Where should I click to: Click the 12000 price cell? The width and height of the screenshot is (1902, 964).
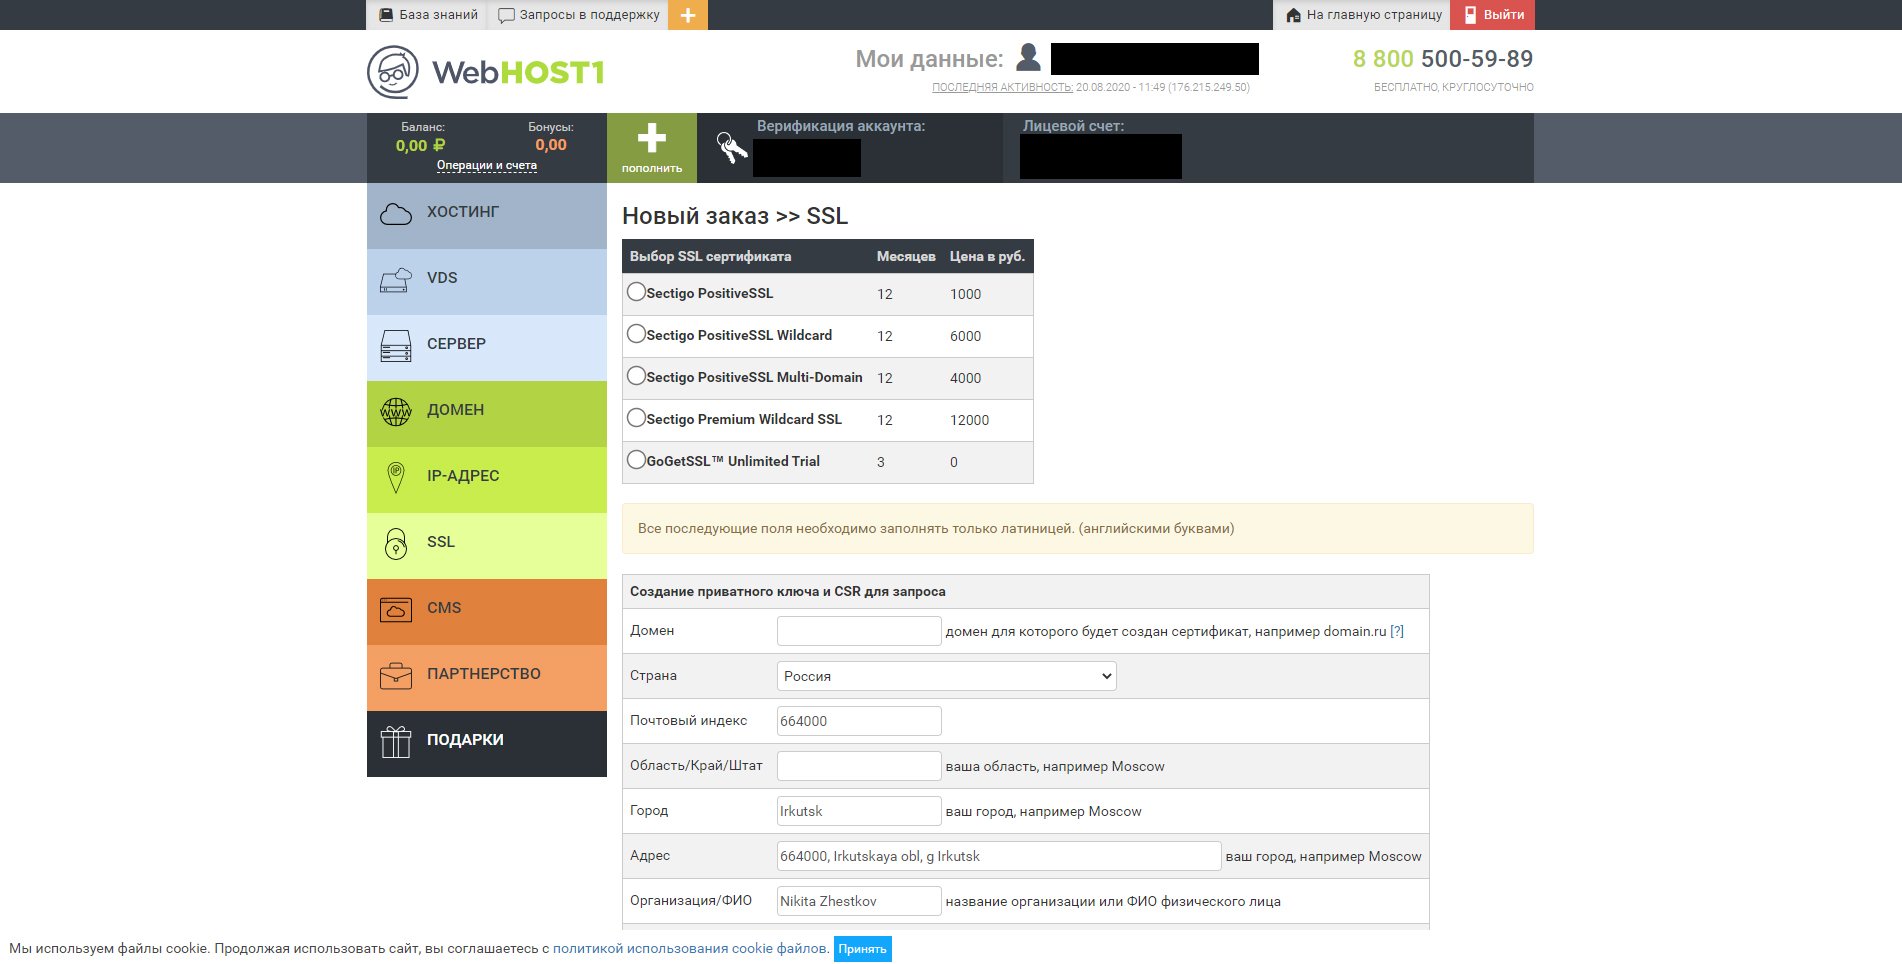[x=969, y=420]
